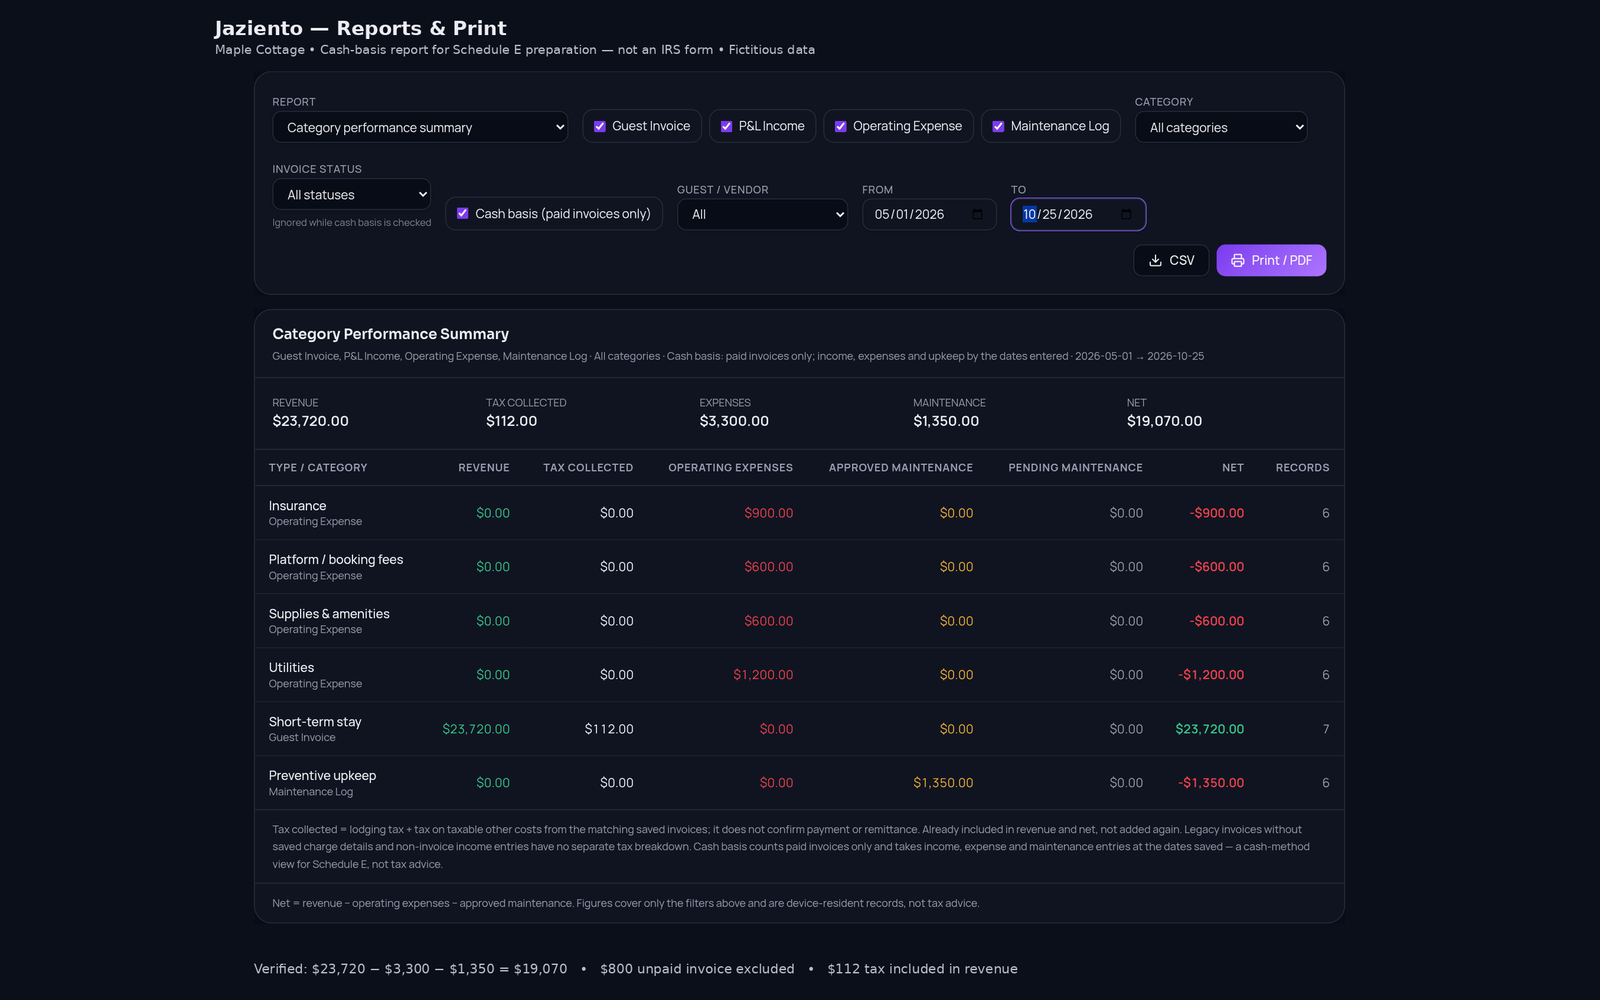Image resolution: width=1600 pixels, height=1000 pixels.
Task: Open the Category dropdown
Action: click(1221, 127)
